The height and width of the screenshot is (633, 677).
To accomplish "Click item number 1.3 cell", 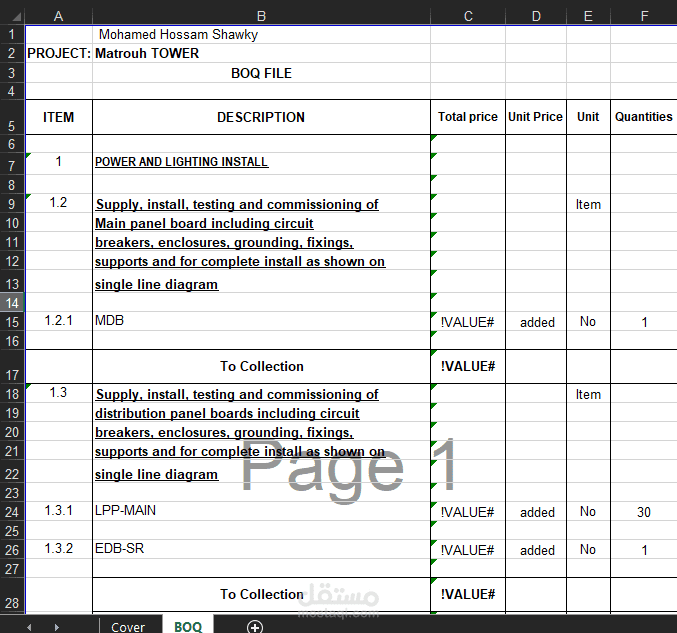I will coord(59,392).
